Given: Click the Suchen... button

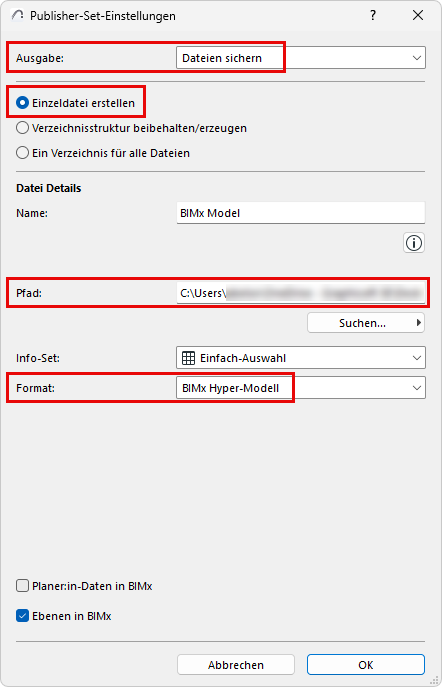Looking at the screenshot, I should pos(366,323).
